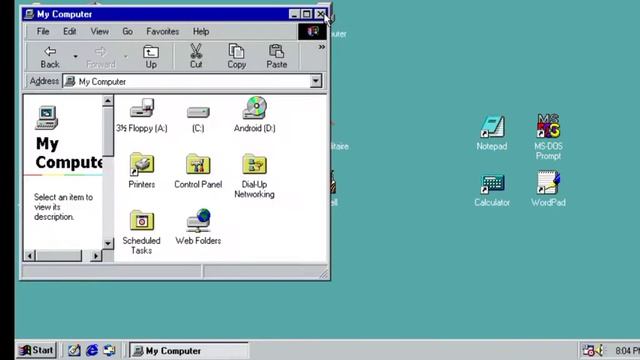Select the MS-DOS Prompt desktop shortcut
The height and width of the screenshot is (360, 640).
548,137
